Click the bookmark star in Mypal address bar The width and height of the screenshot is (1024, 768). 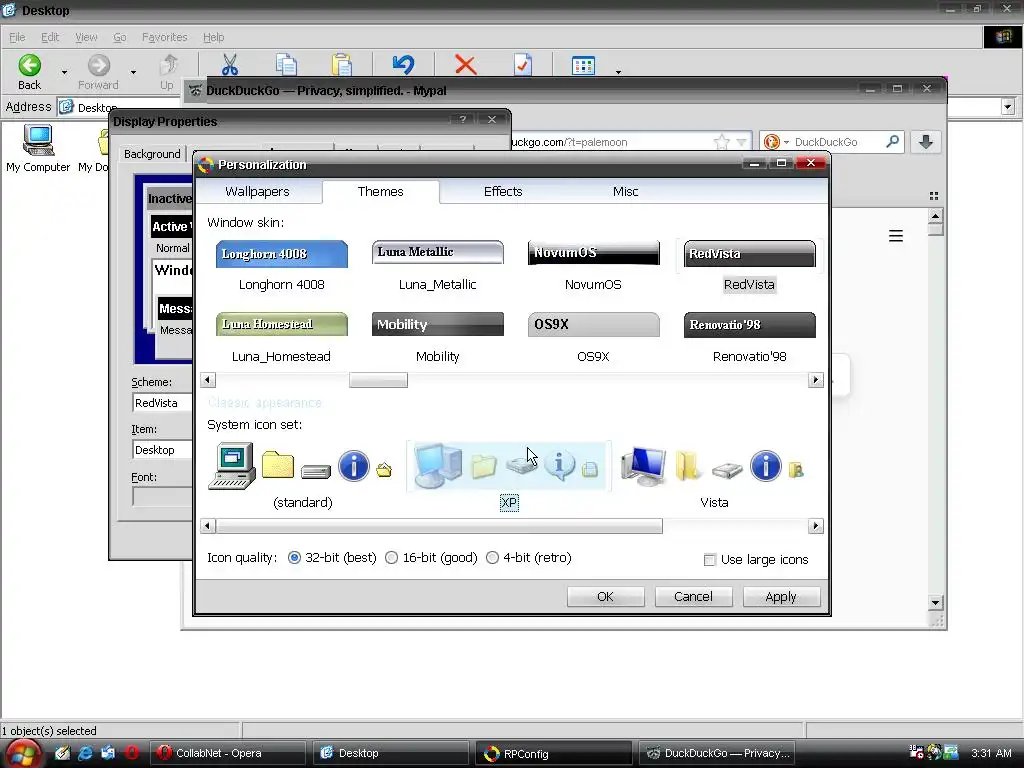coord(722,142)
